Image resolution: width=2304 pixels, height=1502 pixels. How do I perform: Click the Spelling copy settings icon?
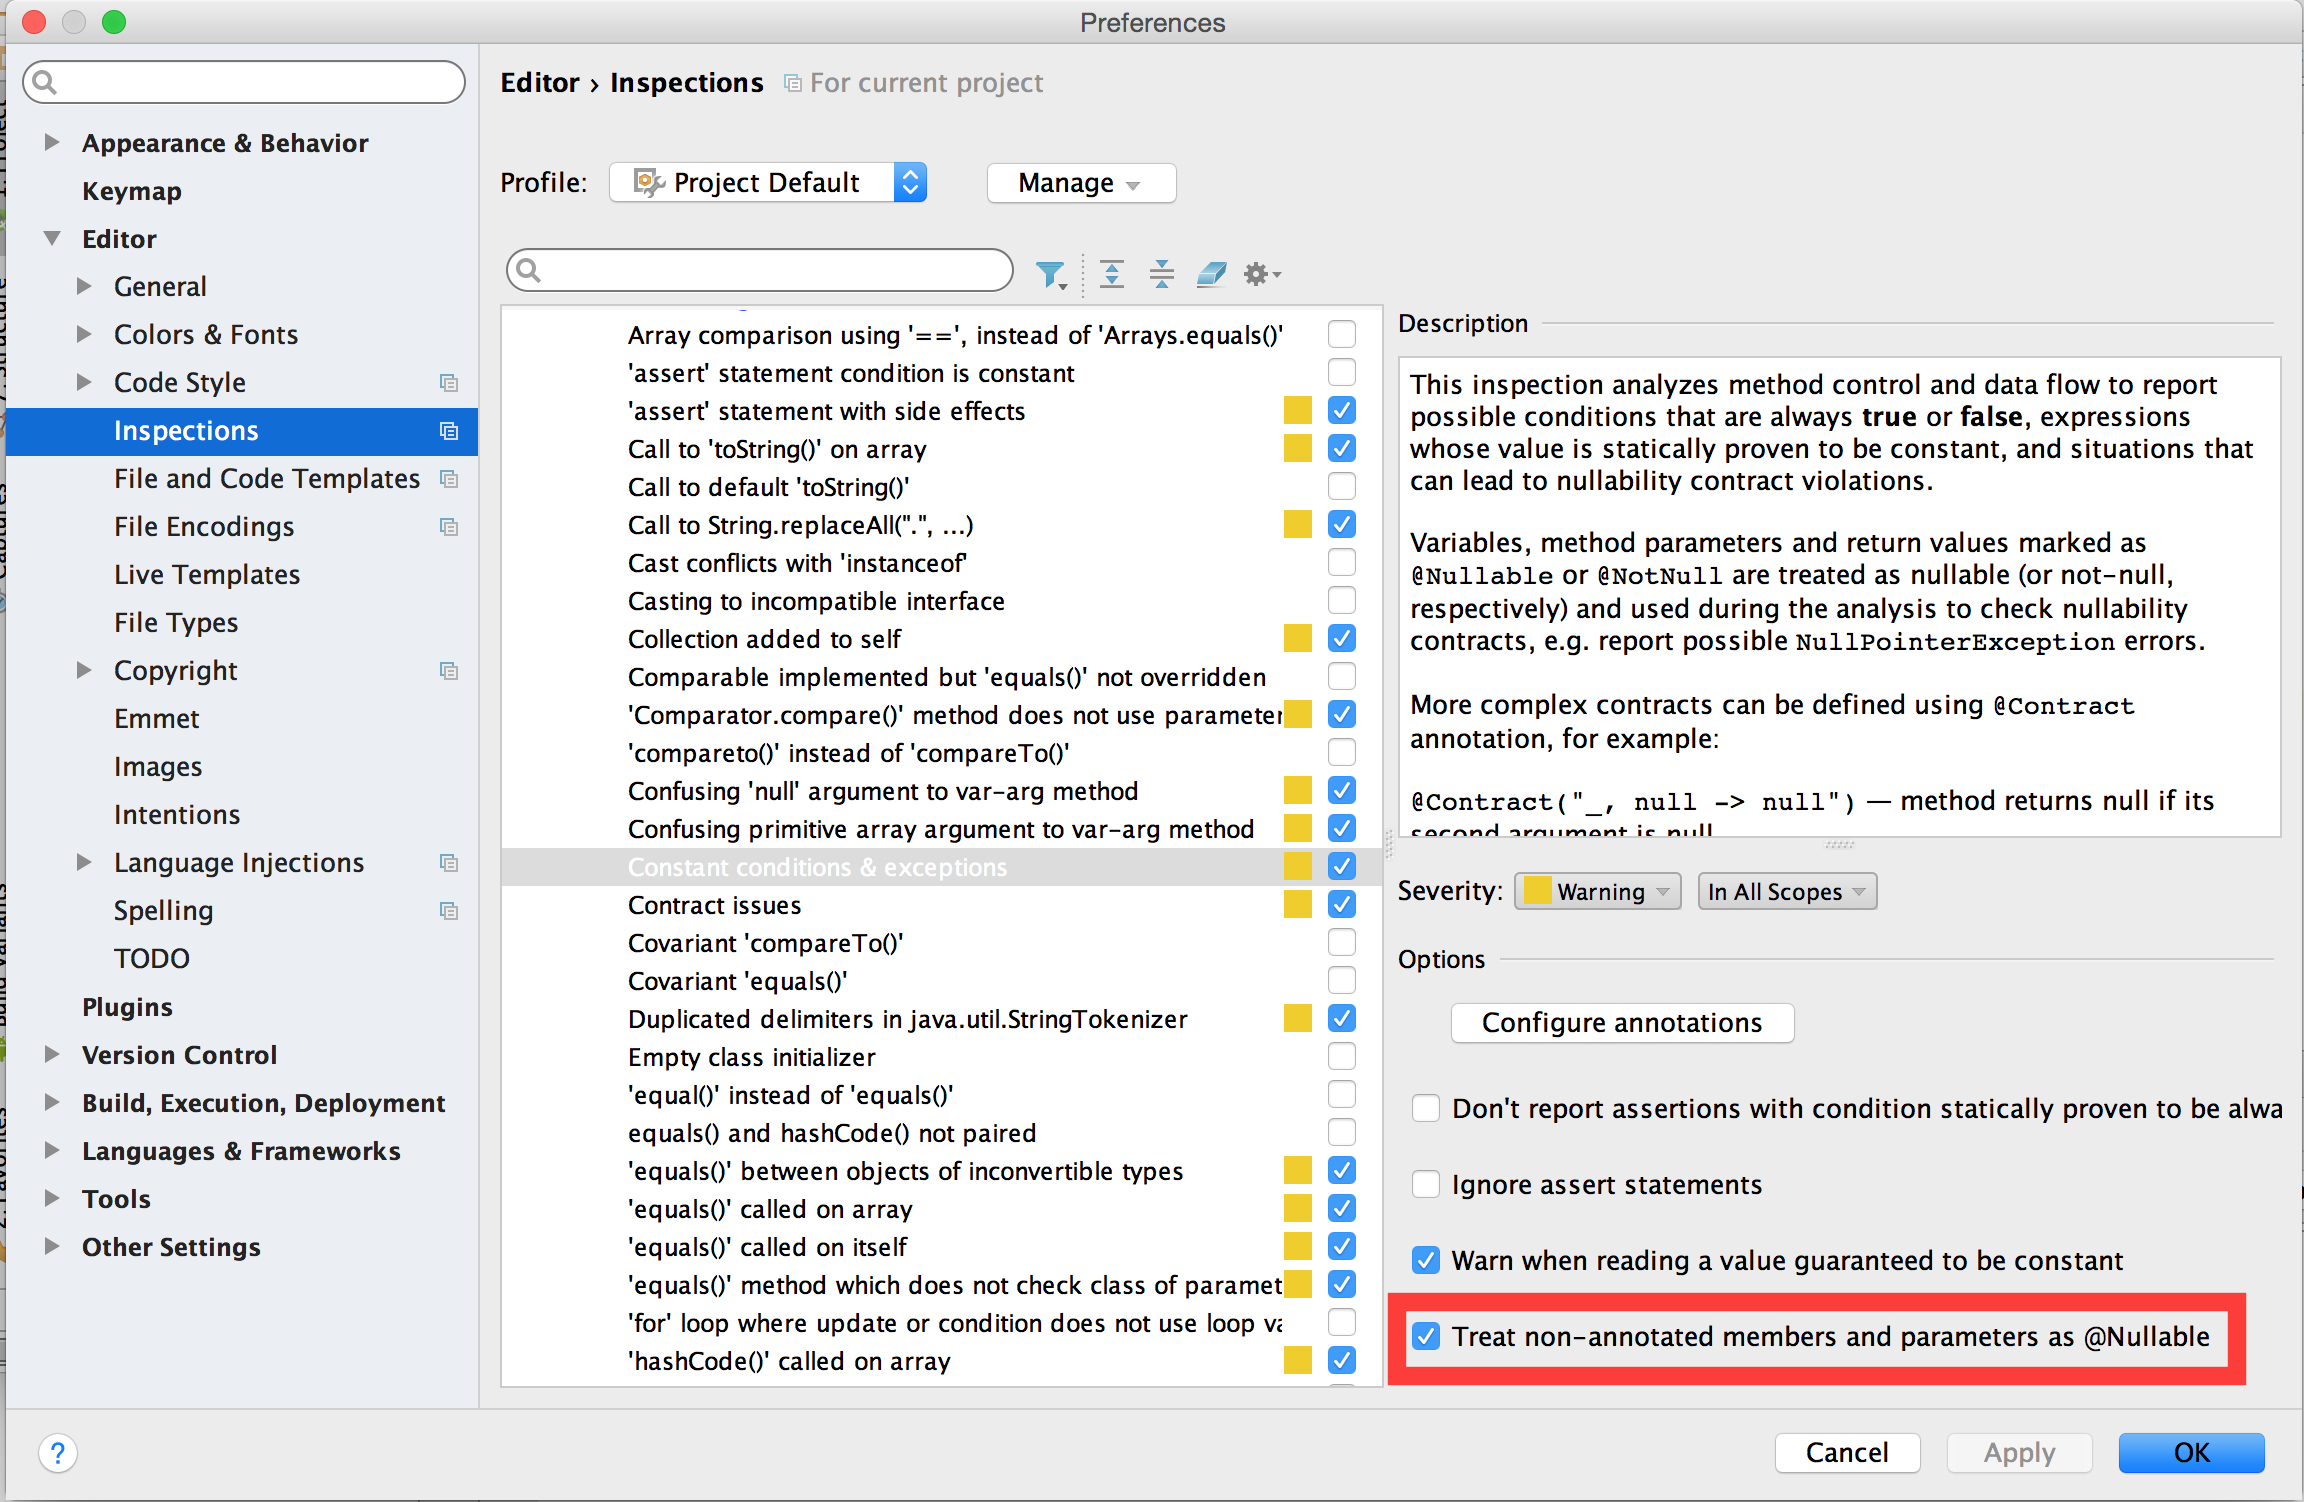tap(449, 911)
